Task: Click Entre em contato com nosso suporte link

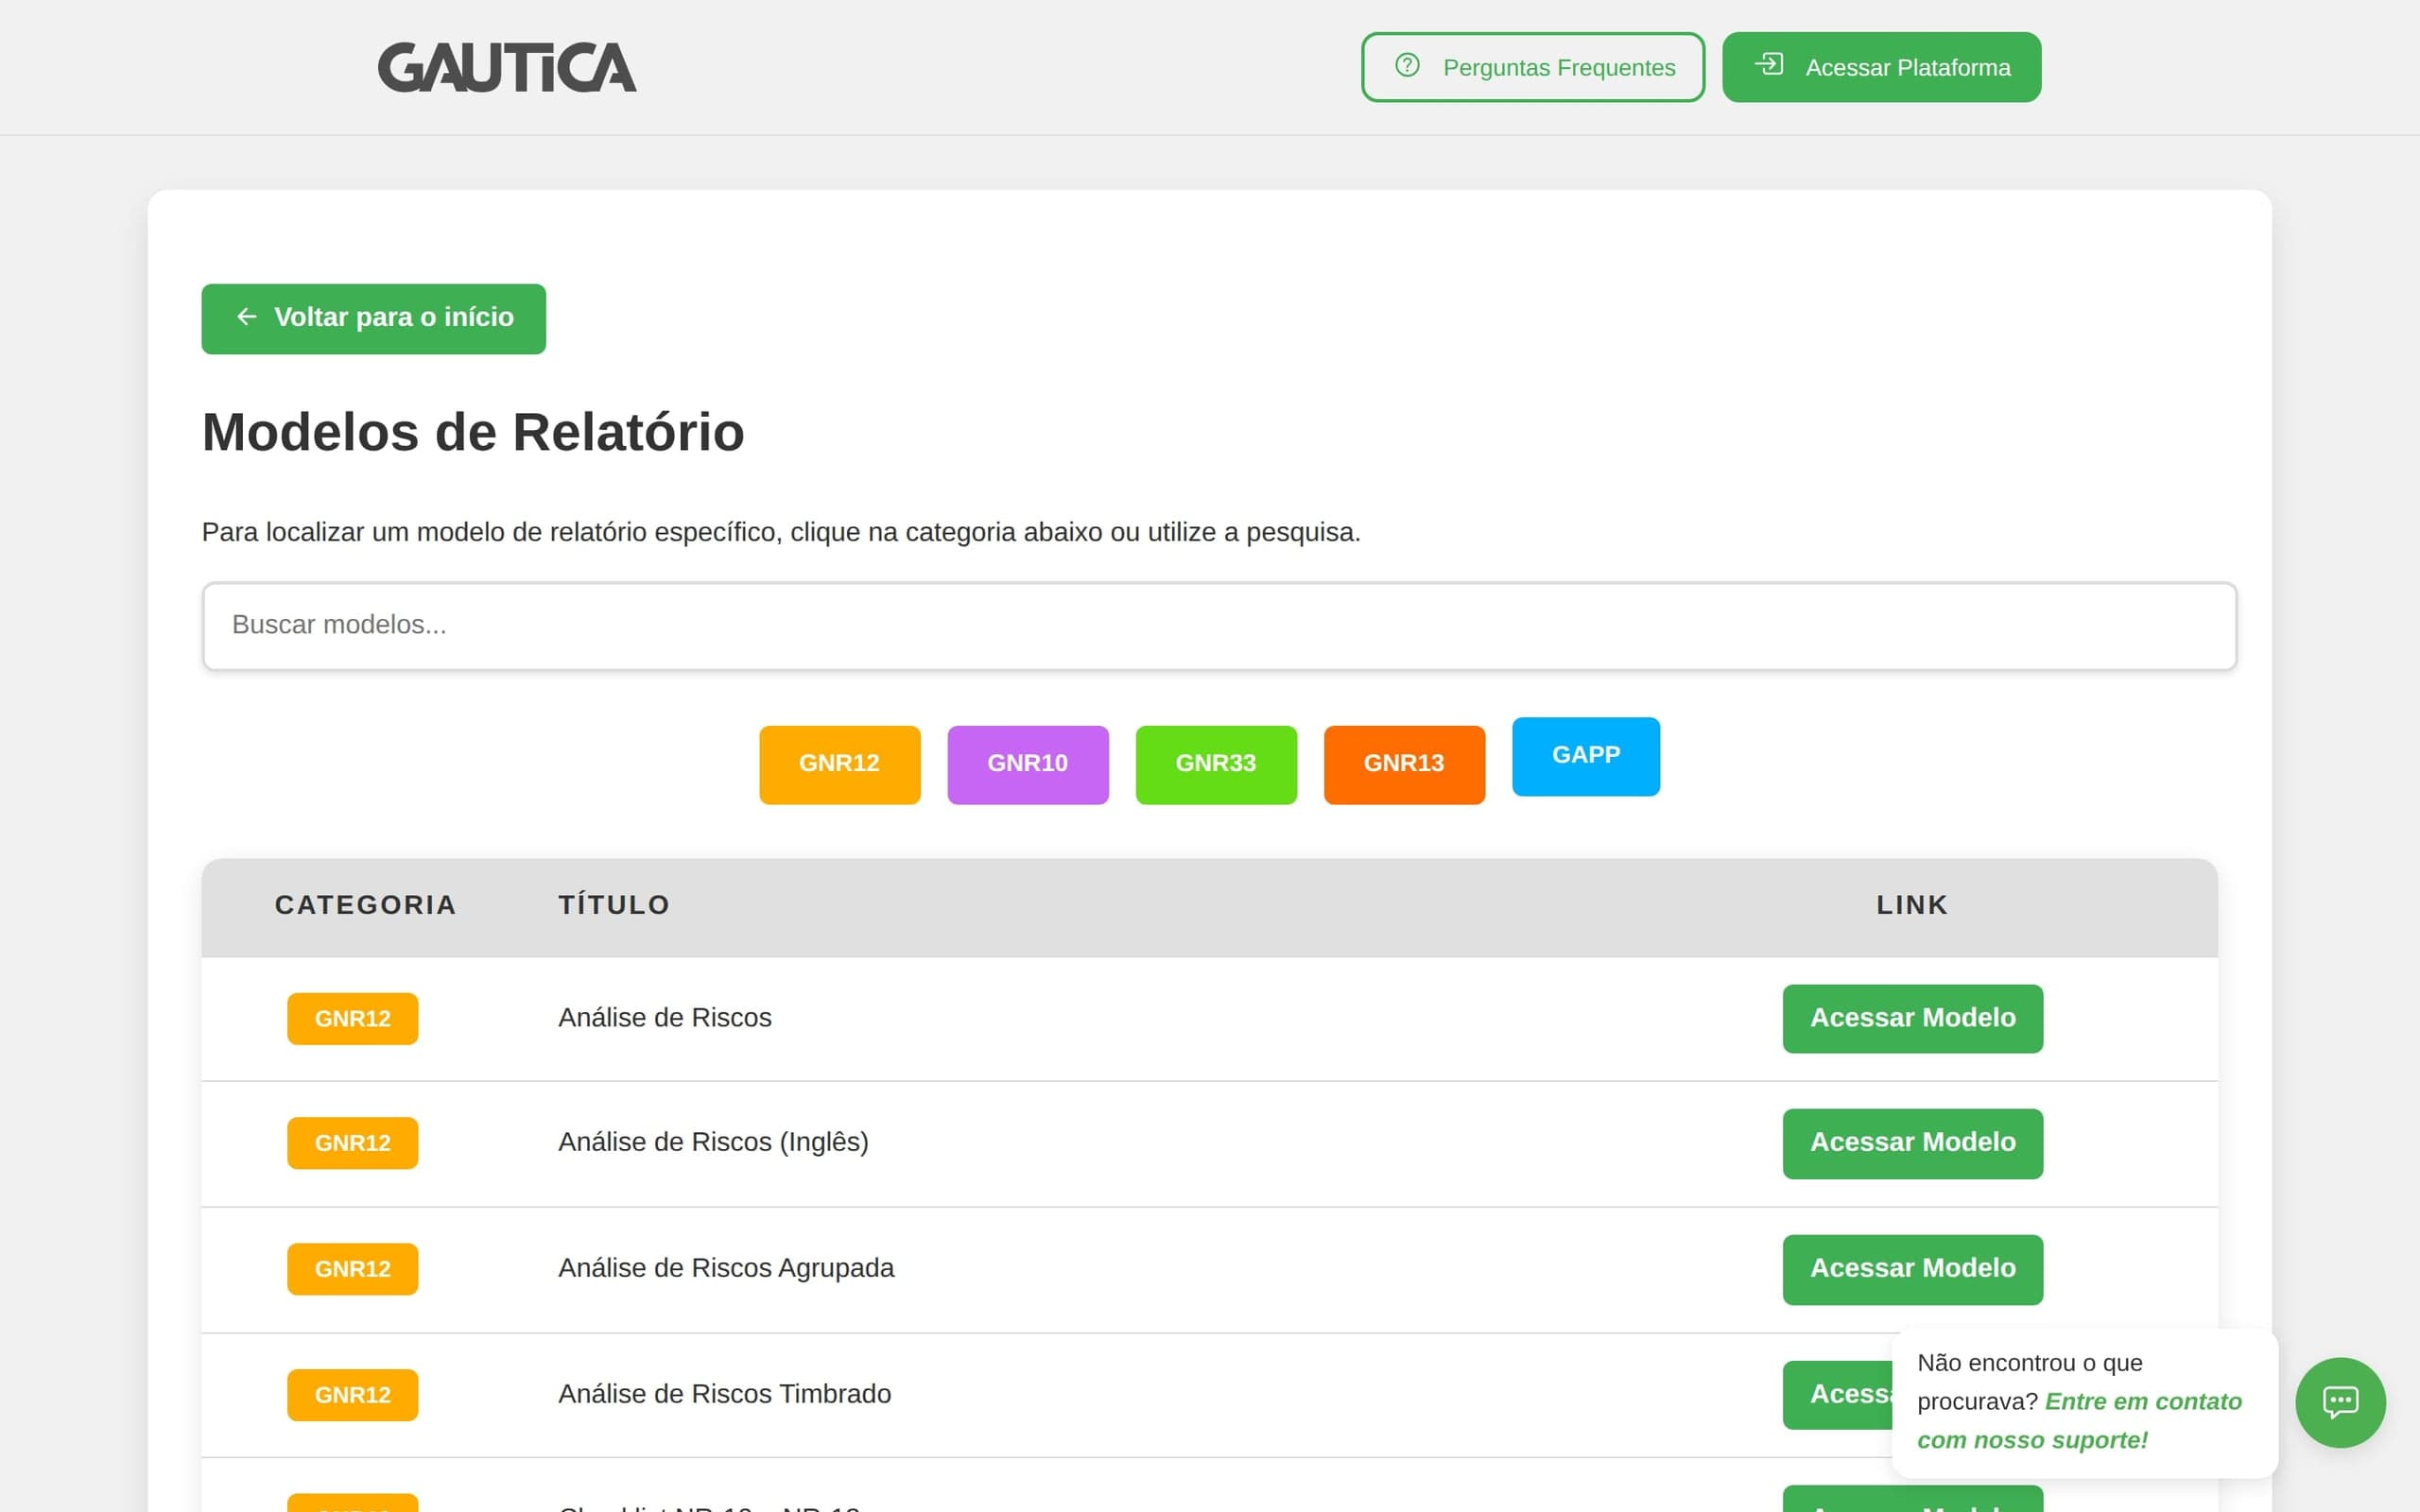Action: [2079, 1421]
